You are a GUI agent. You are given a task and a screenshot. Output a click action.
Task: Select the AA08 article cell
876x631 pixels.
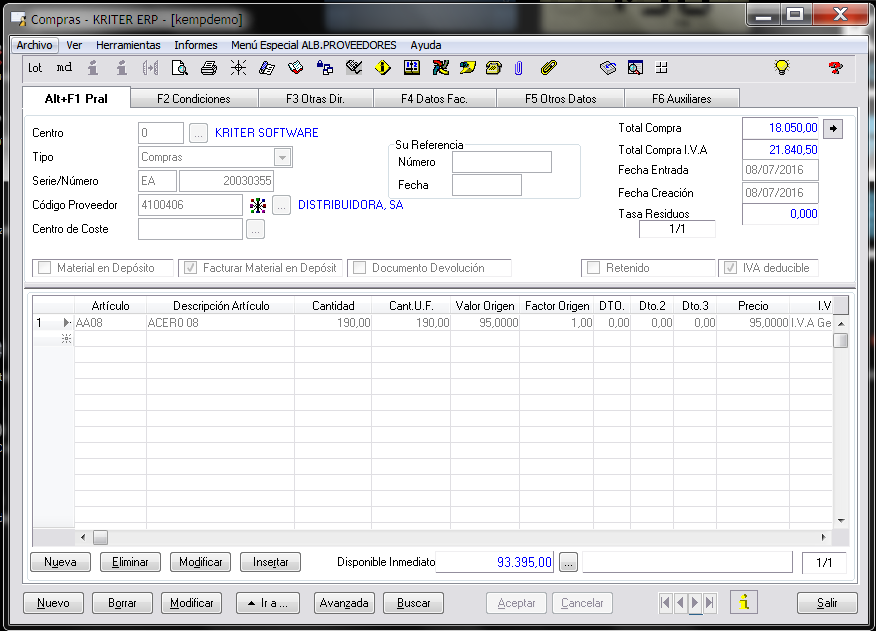(110, 323)
